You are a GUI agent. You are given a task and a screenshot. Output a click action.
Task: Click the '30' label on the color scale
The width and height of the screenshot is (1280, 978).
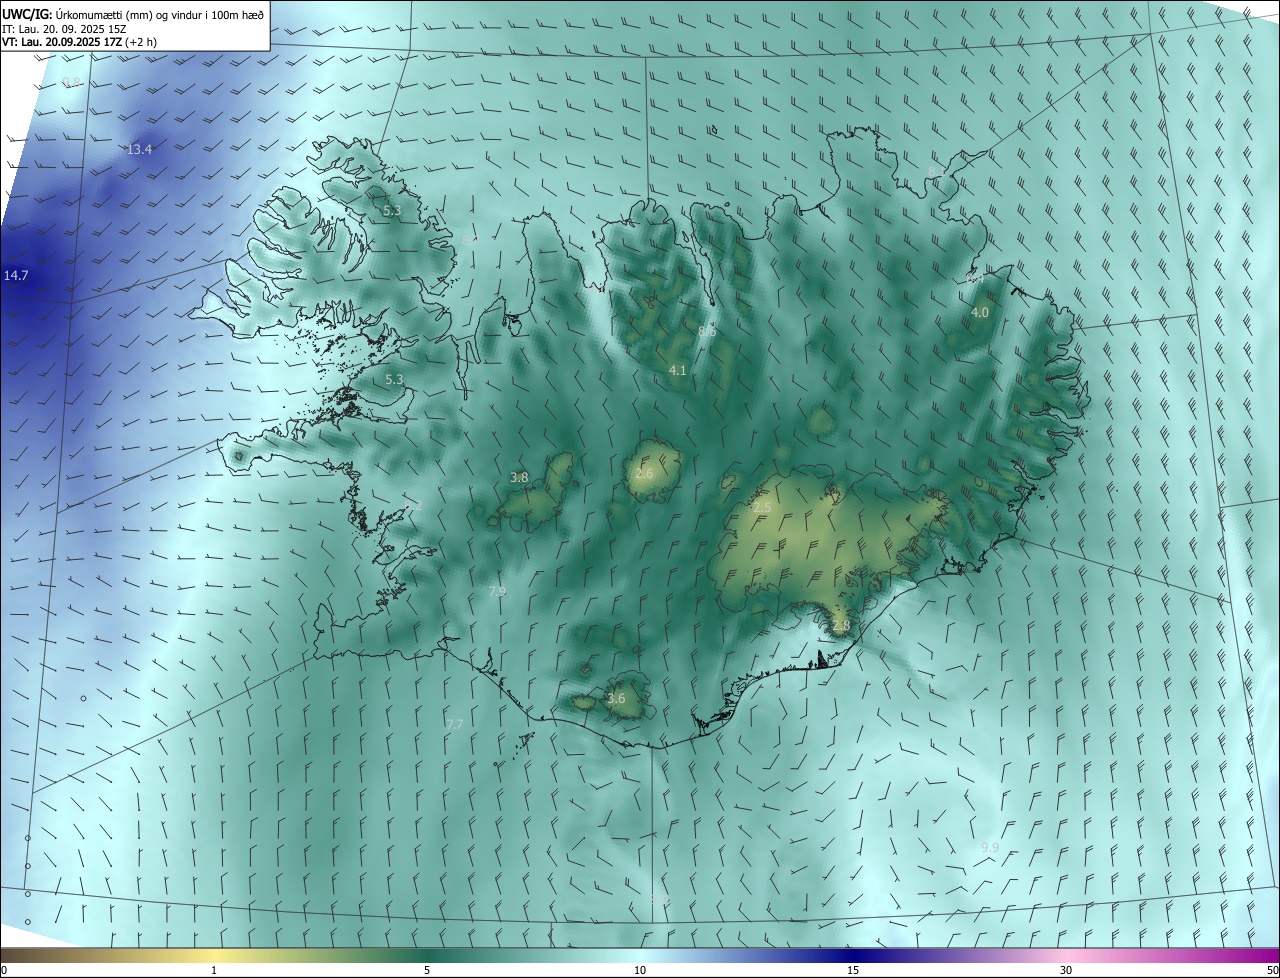(x=1066, y=970)
